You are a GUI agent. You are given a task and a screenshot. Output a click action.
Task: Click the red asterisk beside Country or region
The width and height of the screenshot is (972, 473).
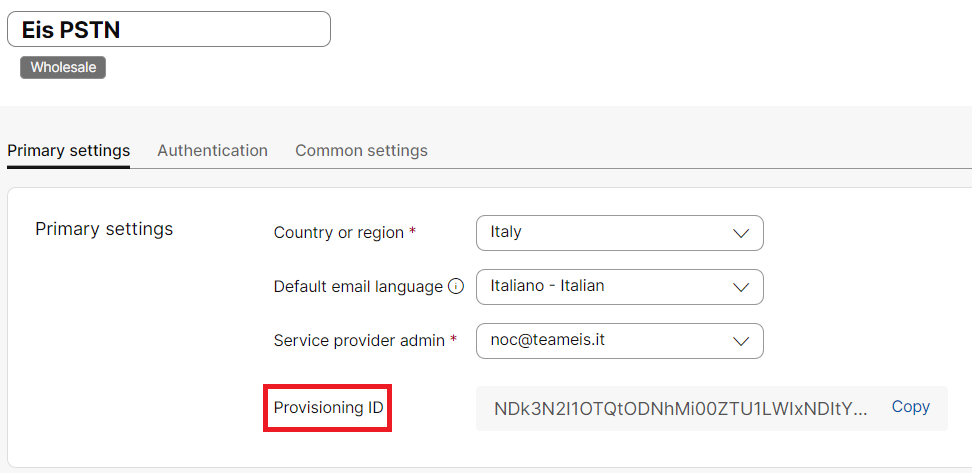click(x=413, y=232)
